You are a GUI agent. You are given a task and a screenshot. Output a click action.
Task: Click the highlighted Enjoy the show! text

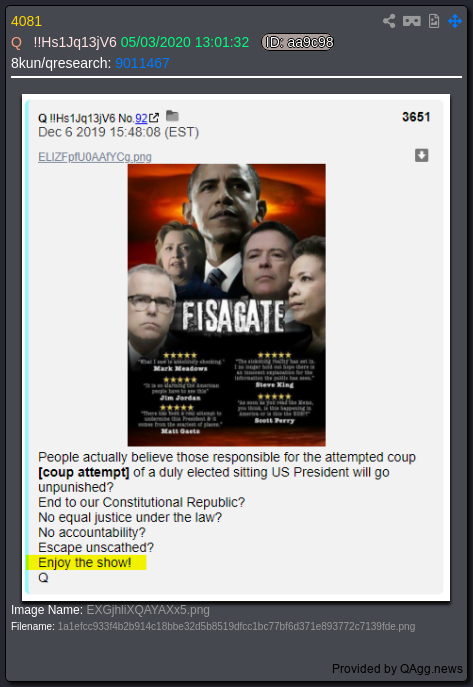[x=85, y=563]
